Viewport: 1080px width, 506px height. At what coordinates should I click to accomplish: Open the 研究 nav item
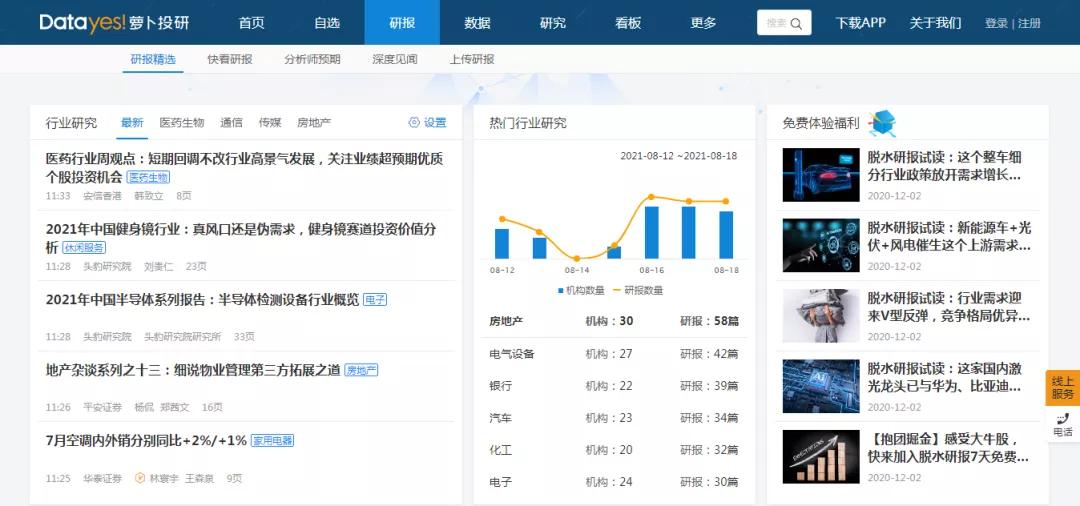552,23
